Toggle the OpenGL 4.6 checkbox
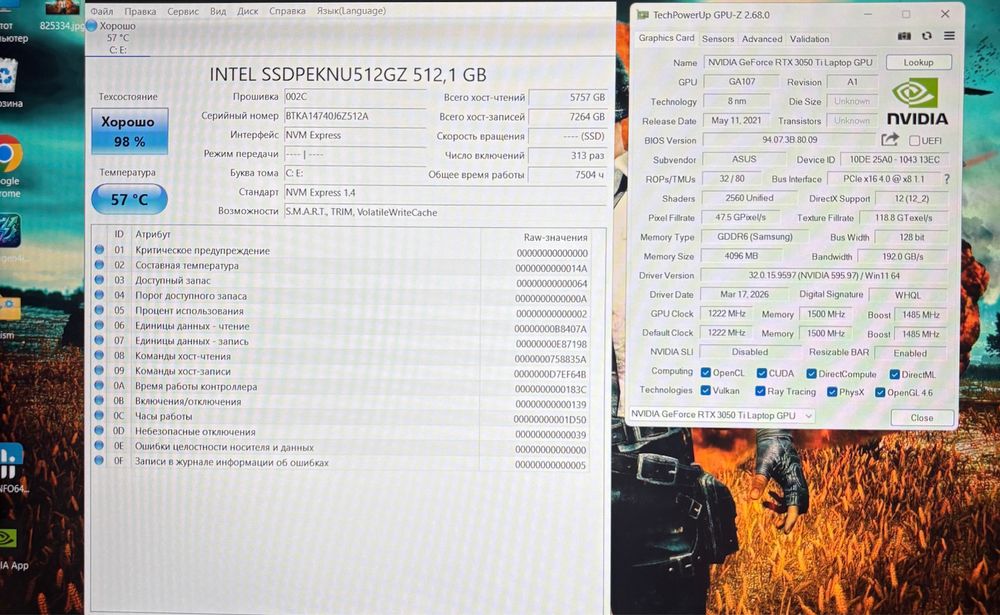This screenshot has height=615, width=1000. pos(880,392)
